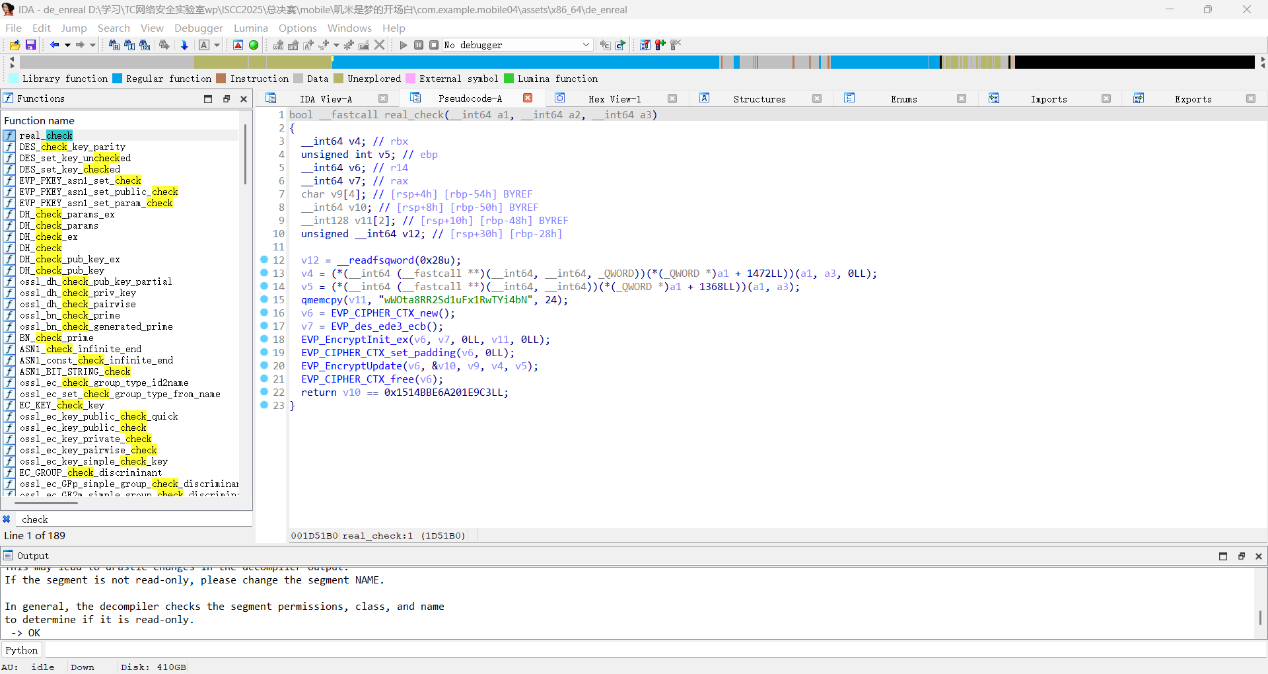Jump forward using the grey right arrow
1268x674 pixels.
pos(80,45)
